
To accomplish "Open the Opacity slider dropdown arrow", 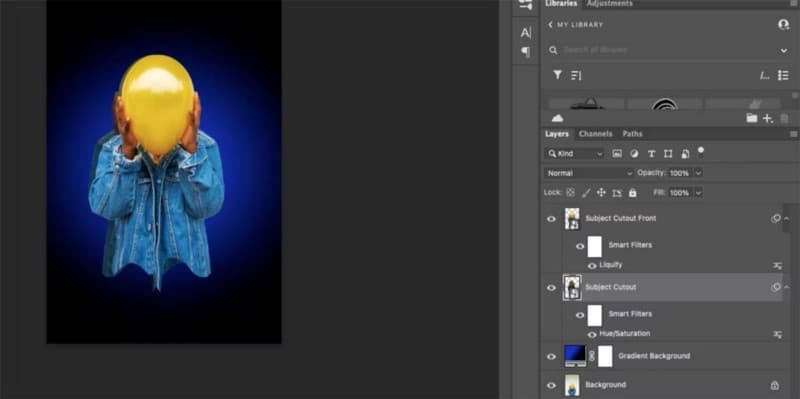I will click(698, 173).
